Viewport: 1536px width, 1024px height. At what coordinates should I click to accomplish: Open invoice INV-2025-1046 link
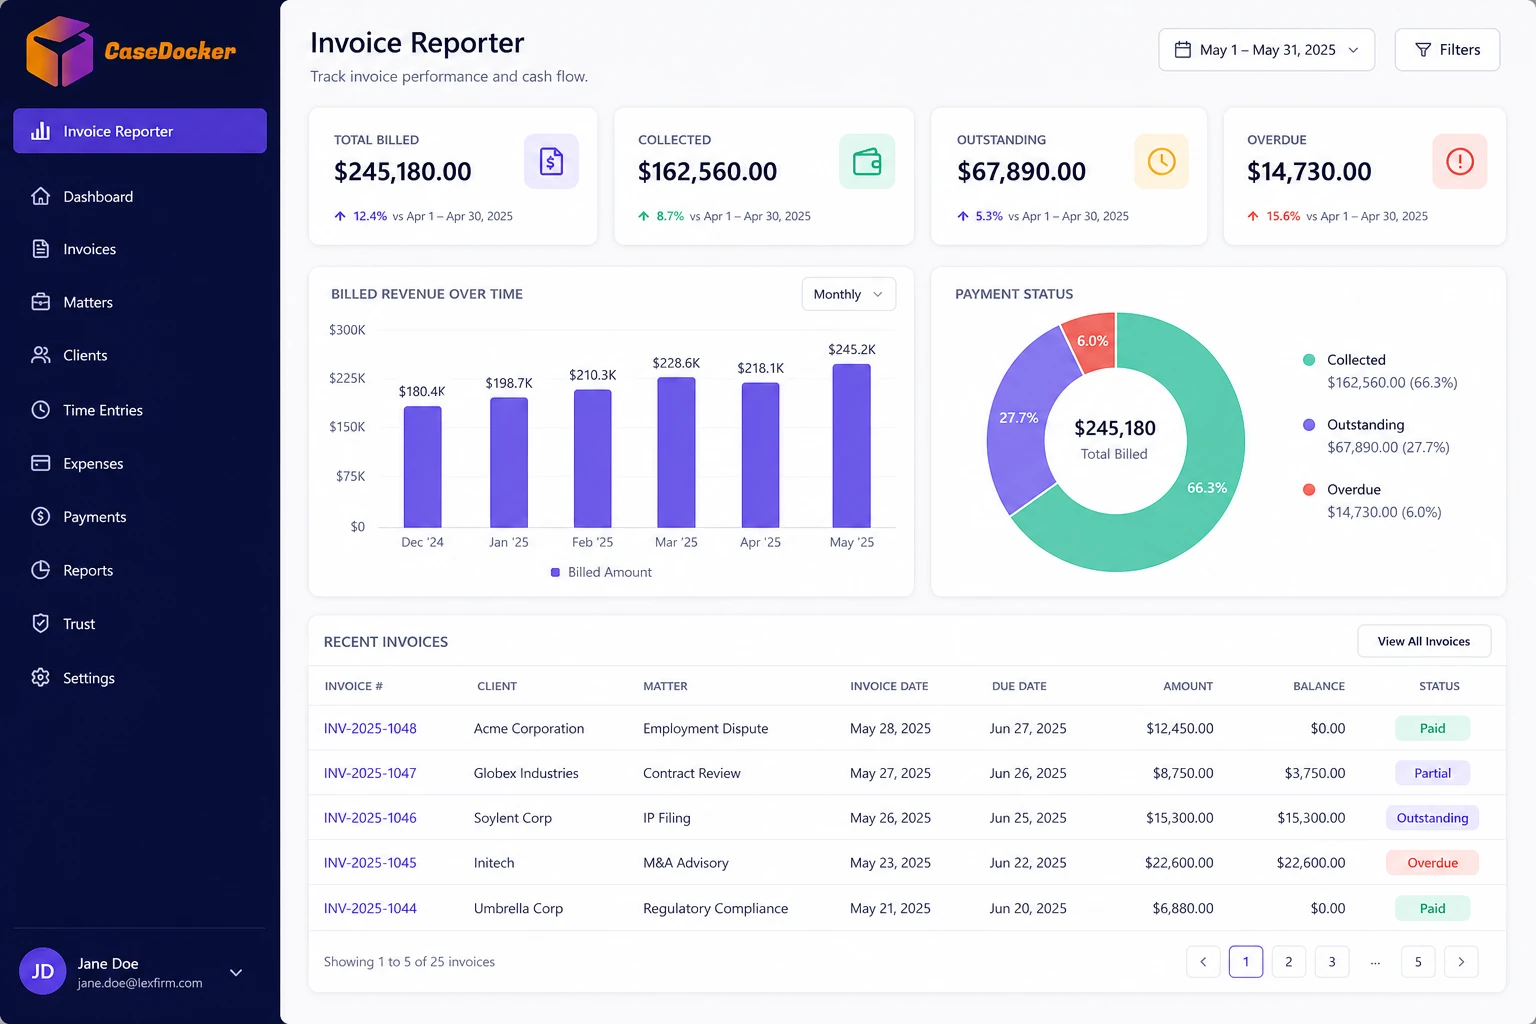tap(370, 818)
